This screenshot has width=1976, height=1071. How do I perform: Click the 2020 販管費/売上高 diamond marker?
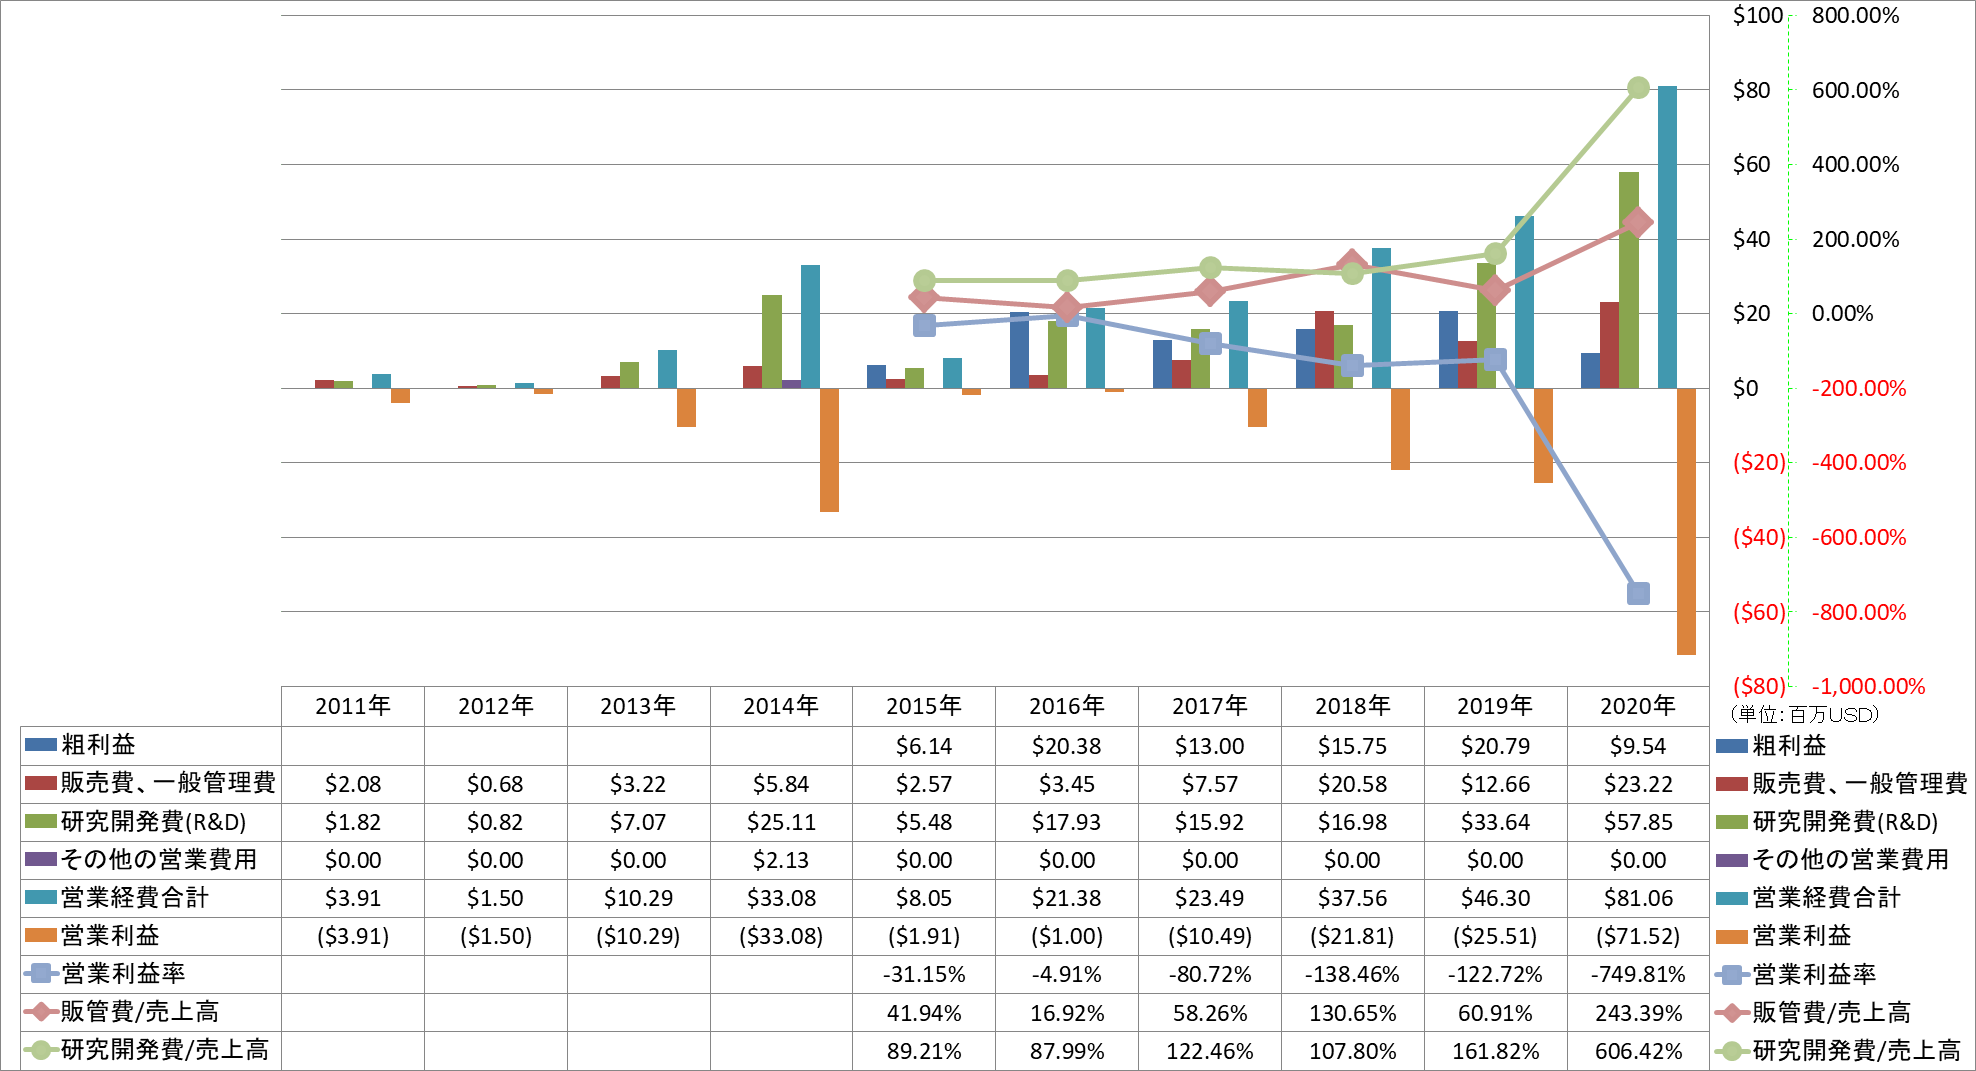(x=1638, y=222)
